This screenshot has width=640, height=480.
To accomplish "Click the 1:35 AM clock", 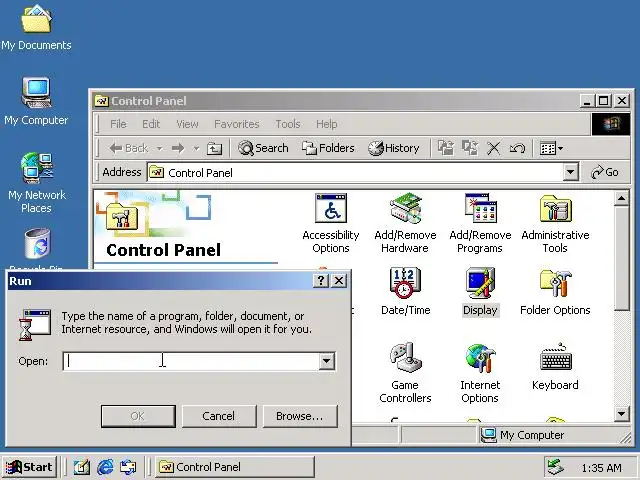I will pos(601,468).
